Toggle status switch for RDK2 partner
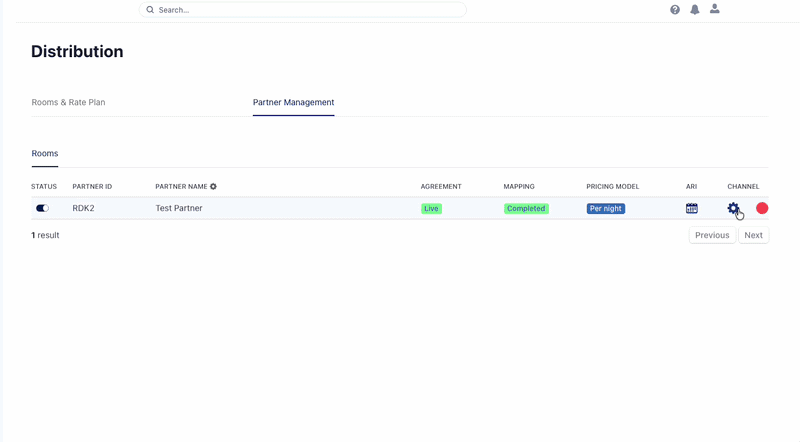Screen dimensions: 800x442 click(x=42, y=208)
